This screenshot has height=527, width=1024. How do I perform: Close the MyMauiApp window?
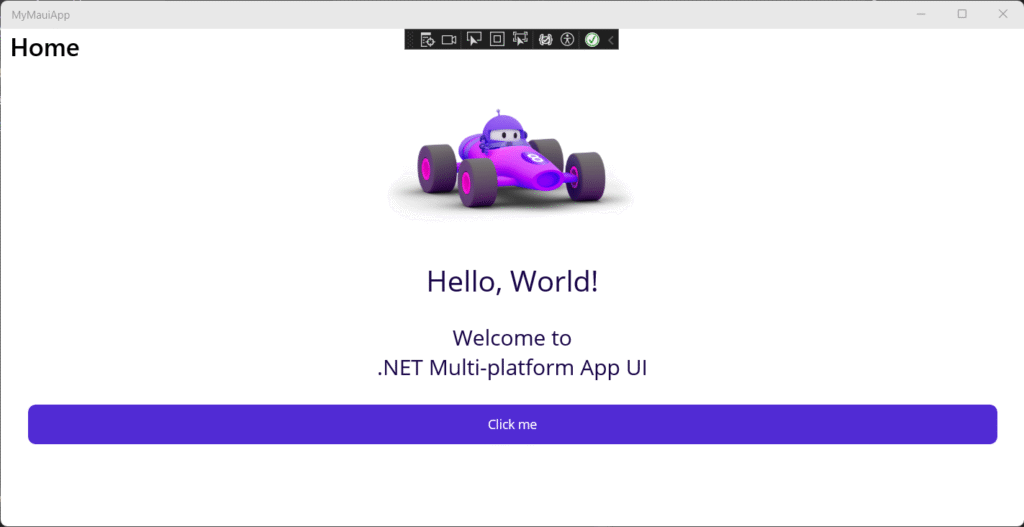coord(1003,14)
